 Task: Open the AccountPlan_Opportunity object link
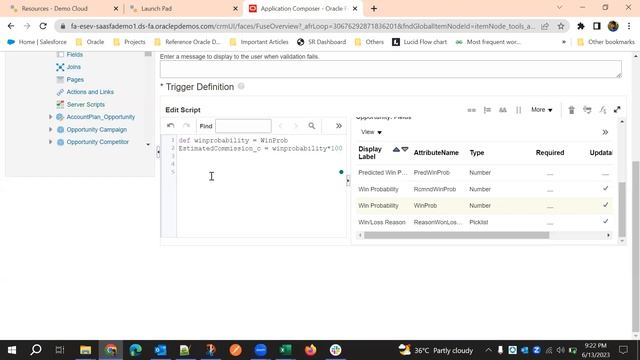click(x=100, y=117)
